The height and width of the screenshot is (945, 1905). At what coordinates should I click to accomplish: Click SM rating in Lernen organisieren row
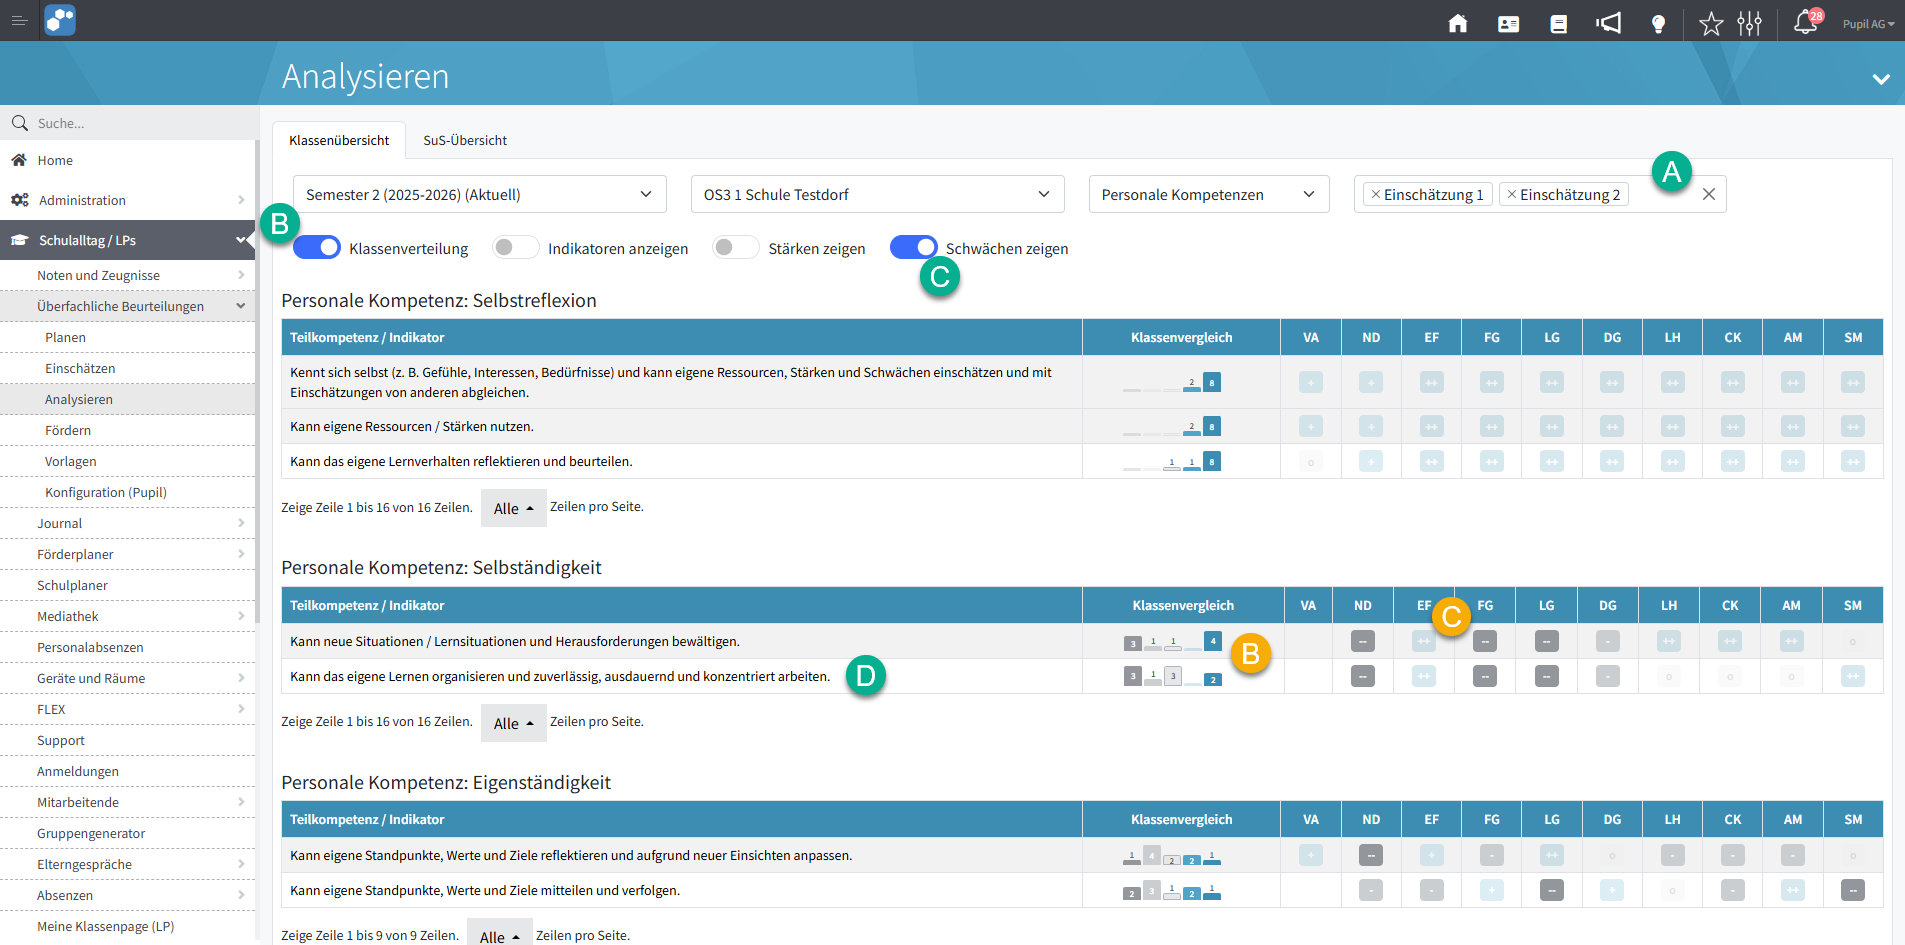[x=1853, y=677]
